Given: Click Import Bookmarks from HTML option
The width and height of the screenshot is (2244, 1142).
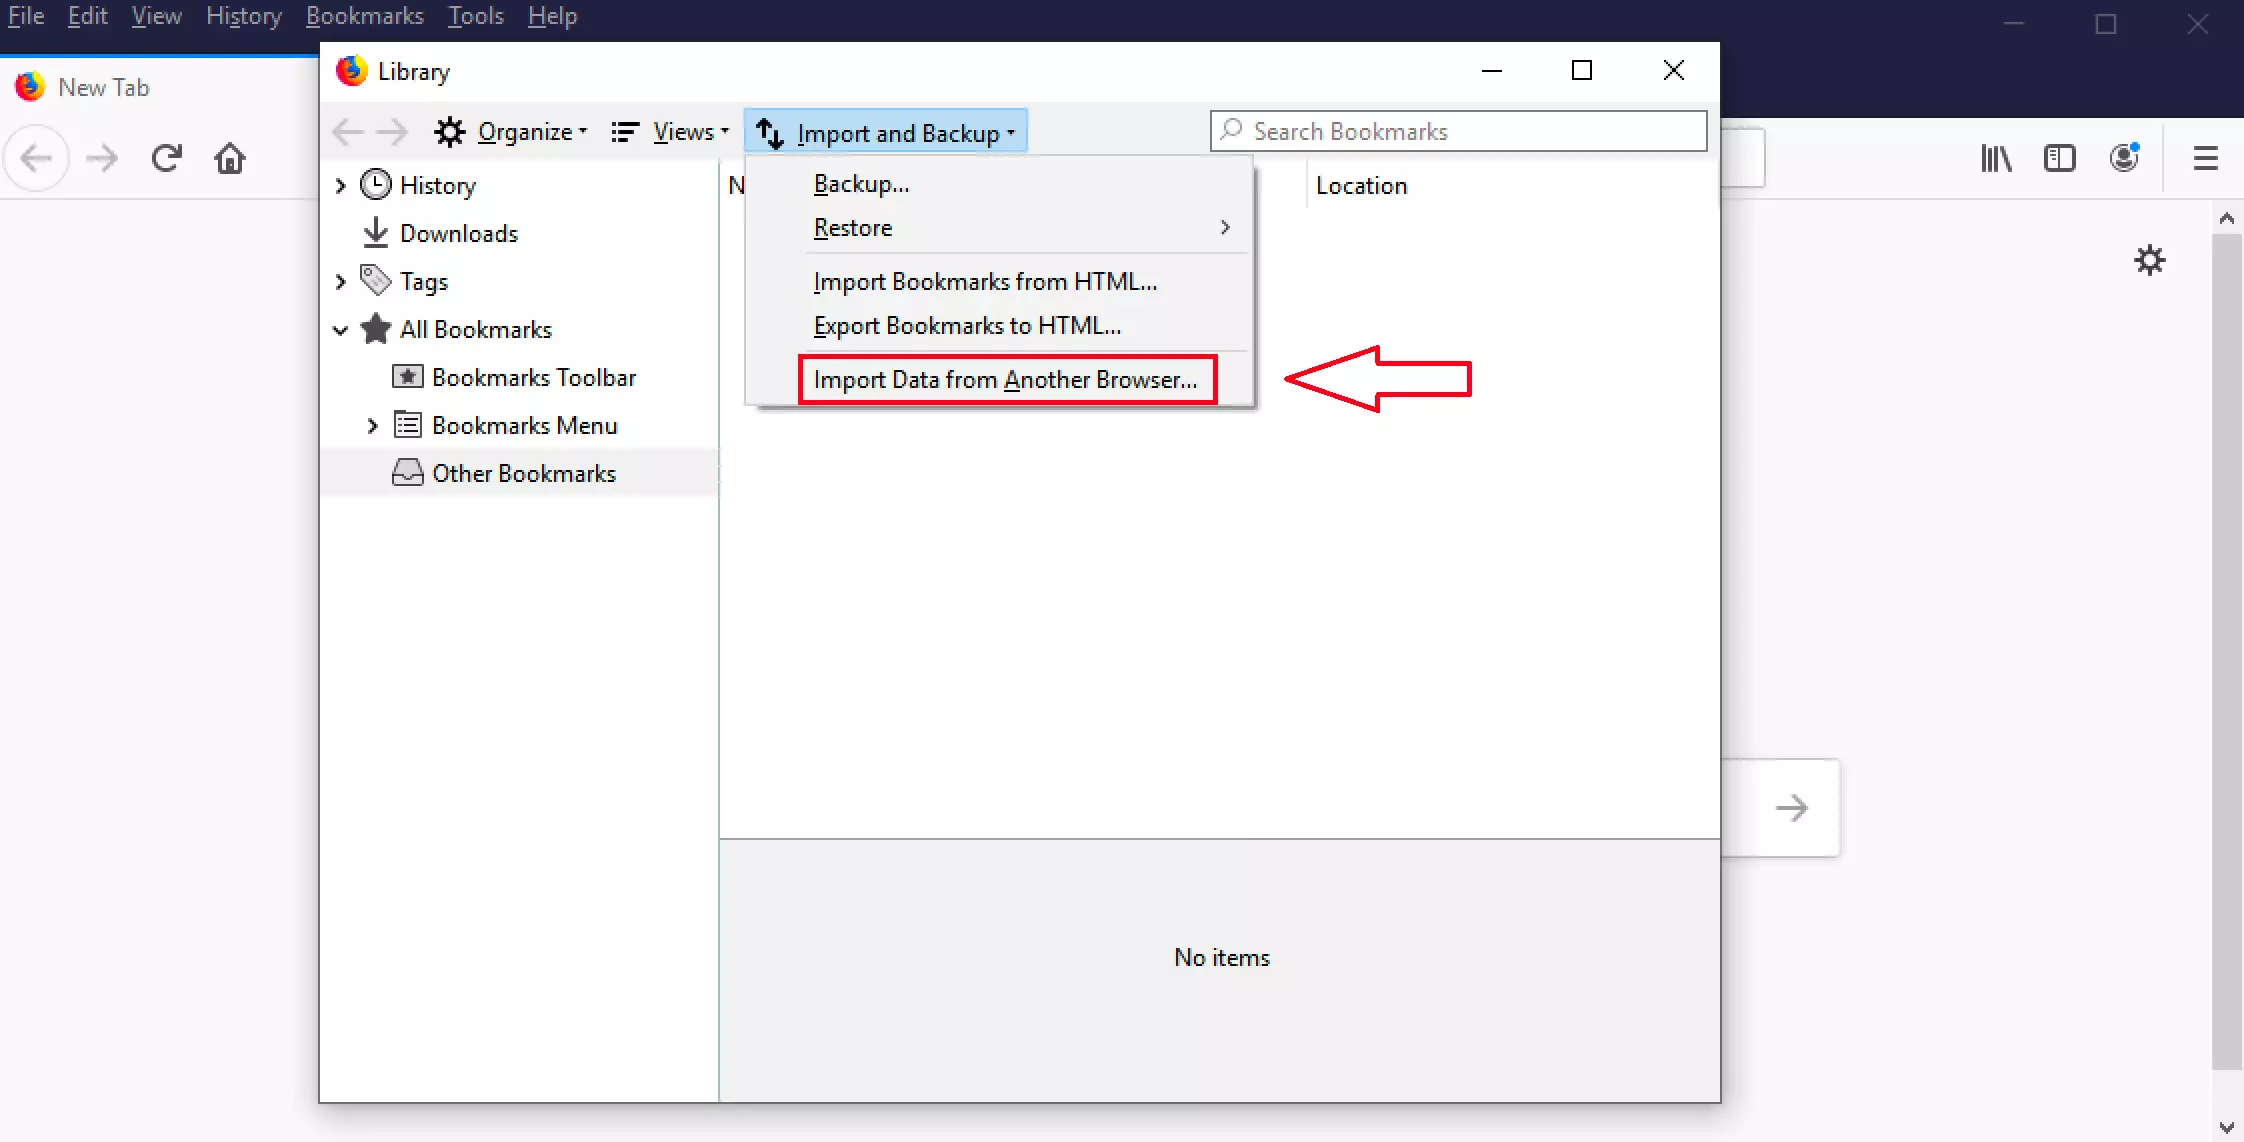Looking at the screenshot, I should (x=984, y=281).
